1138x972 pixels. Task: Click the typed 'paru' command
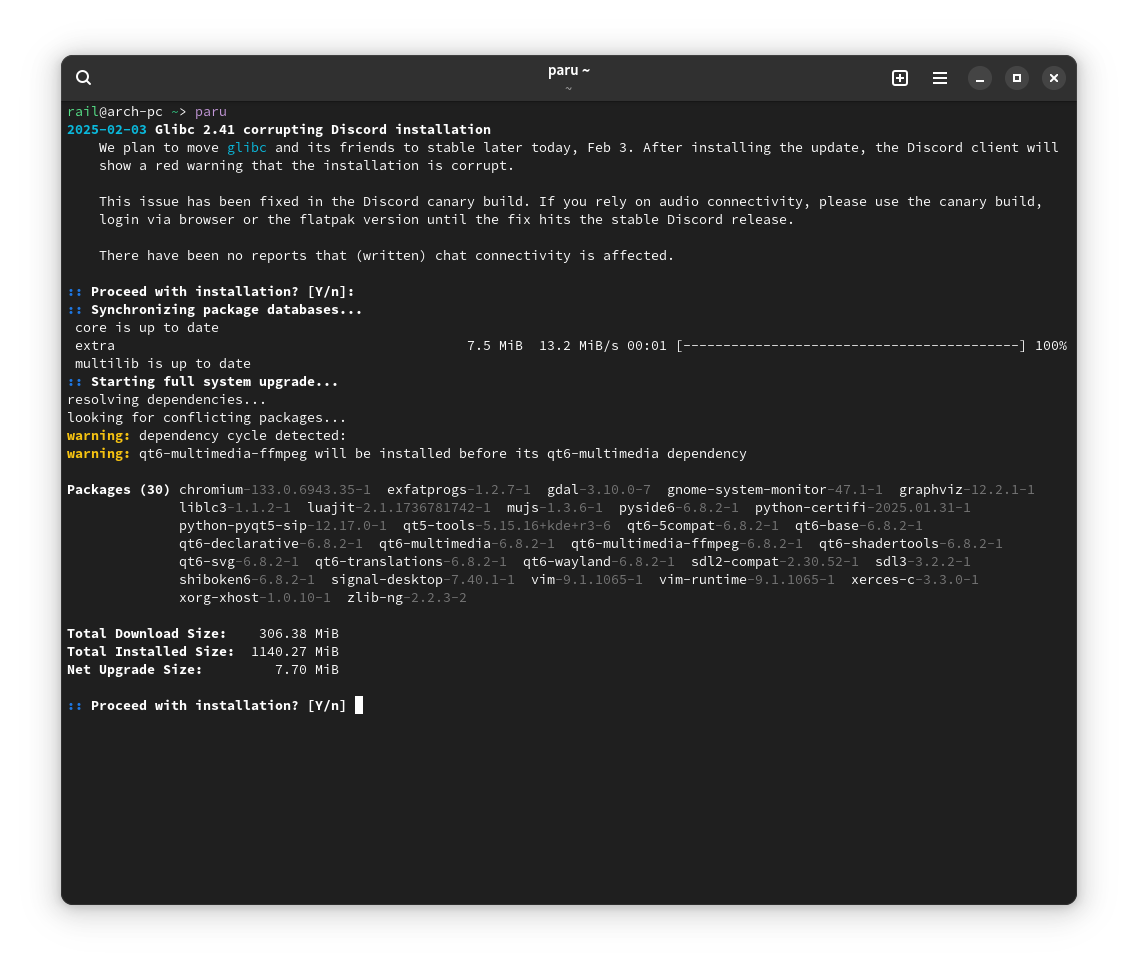tap(210, 111)
